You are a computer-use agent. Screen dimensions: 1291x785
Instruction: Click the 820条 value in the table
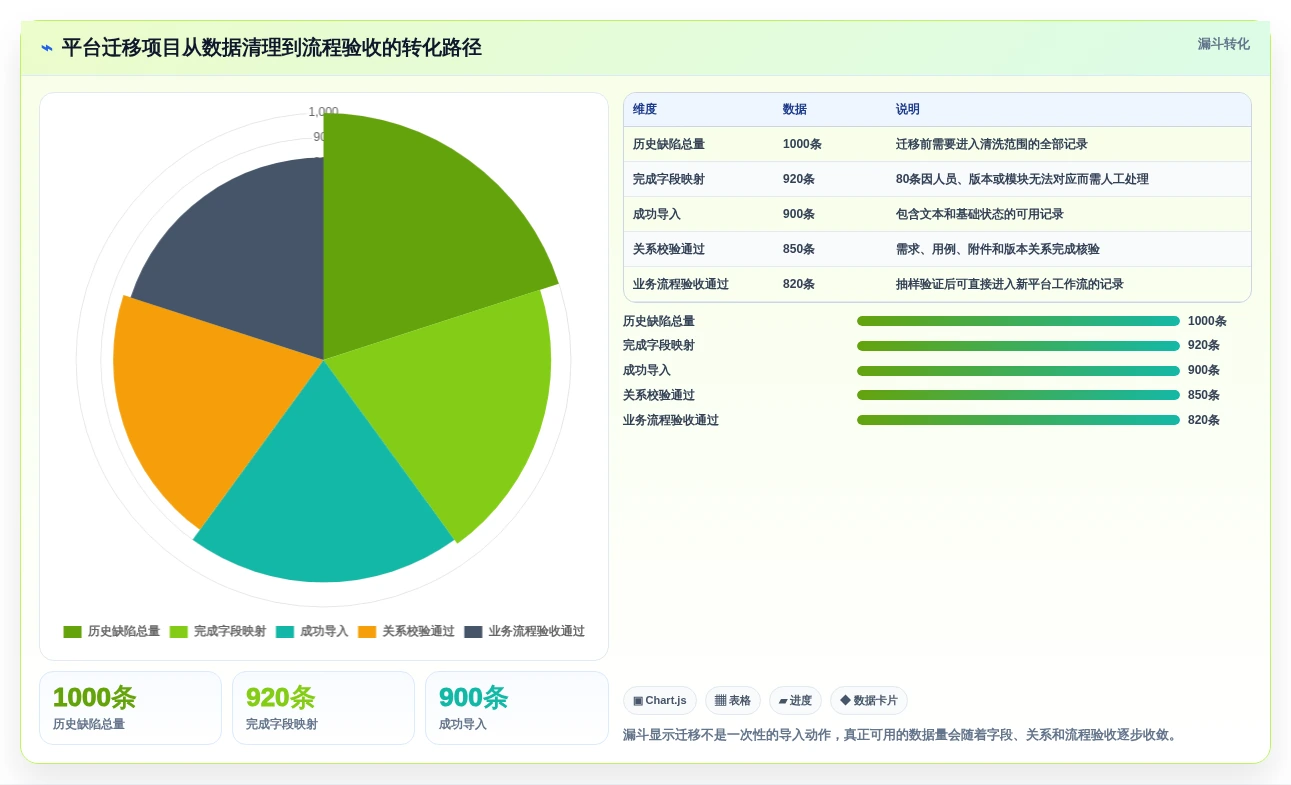(799, 284)
